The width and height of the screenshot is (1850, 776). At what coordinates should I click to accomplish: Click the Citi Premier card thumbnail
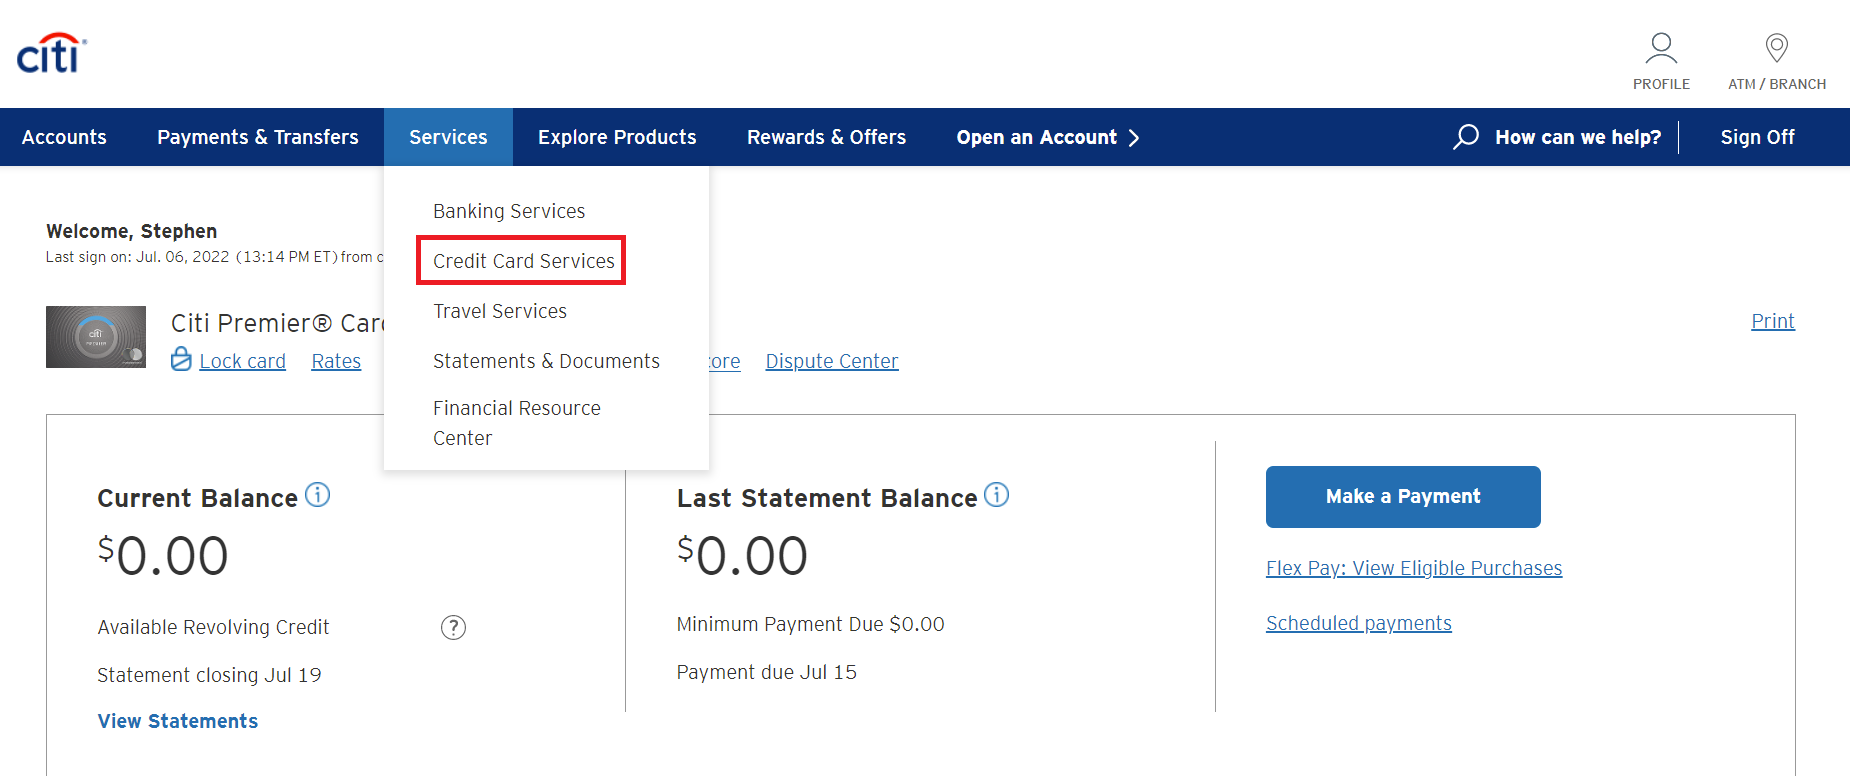96,337
